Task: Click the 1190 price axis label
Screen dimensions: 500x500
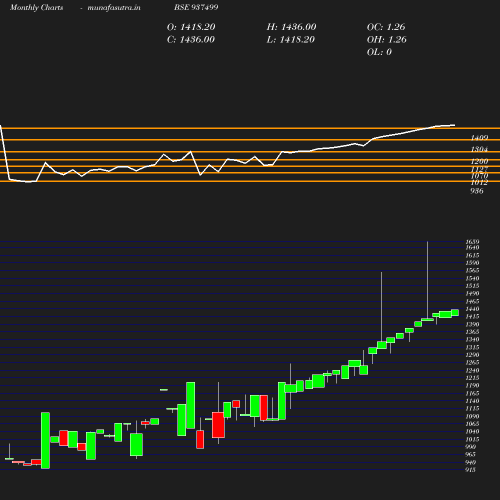Action: pyautogui.click(x=473, y=386)
